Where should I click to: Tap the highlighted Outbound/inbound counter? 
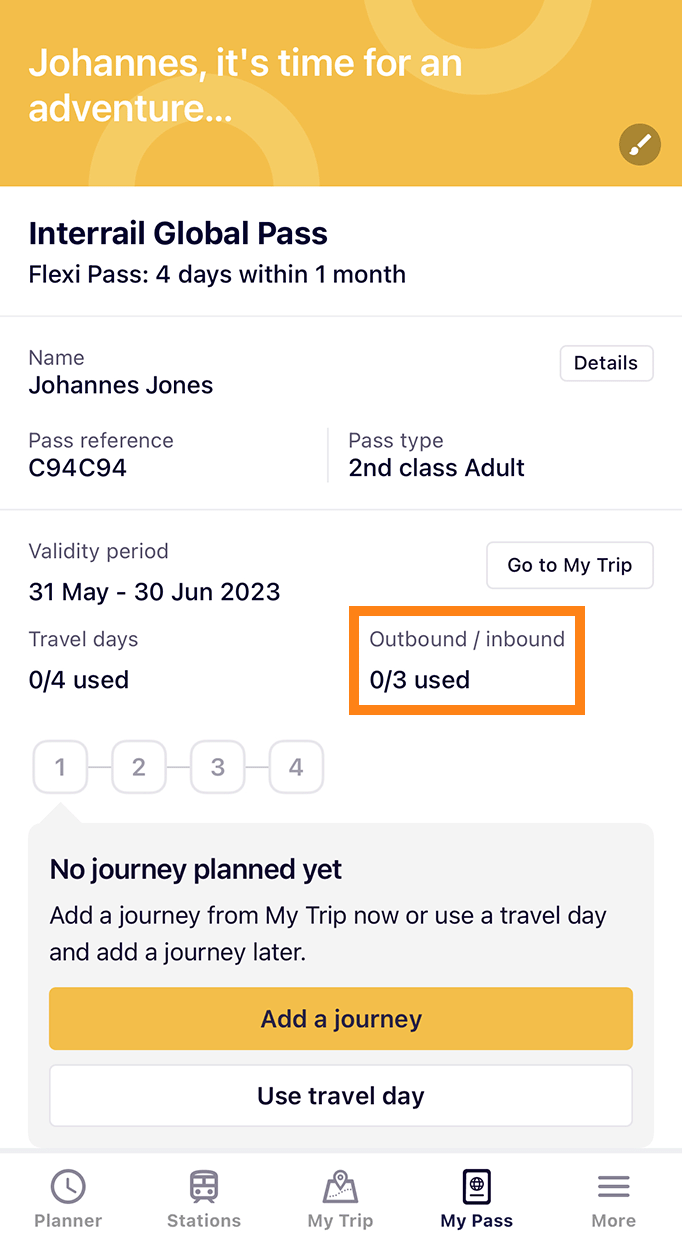[466, 660]
